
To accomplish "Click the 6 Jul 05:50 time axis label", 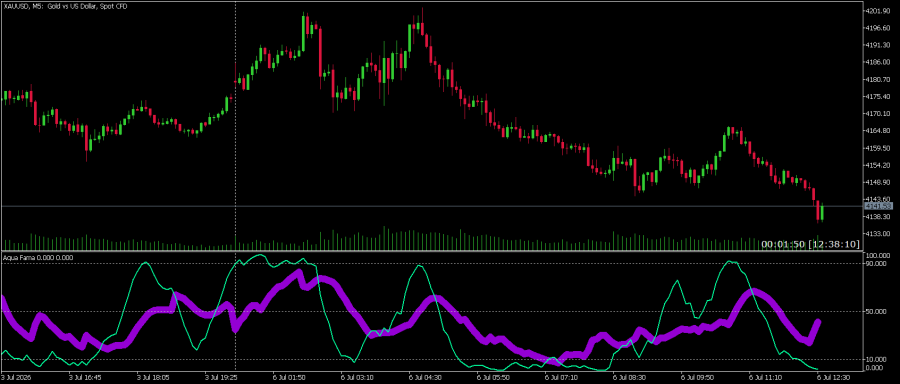I will (493, 378).
